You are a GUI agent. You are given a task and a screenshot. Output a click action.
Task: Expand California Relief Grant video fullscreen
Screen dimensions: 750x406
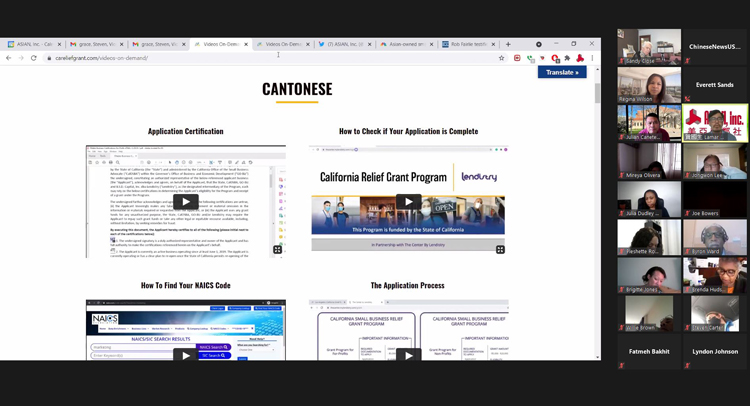click(x=500, y=250)
